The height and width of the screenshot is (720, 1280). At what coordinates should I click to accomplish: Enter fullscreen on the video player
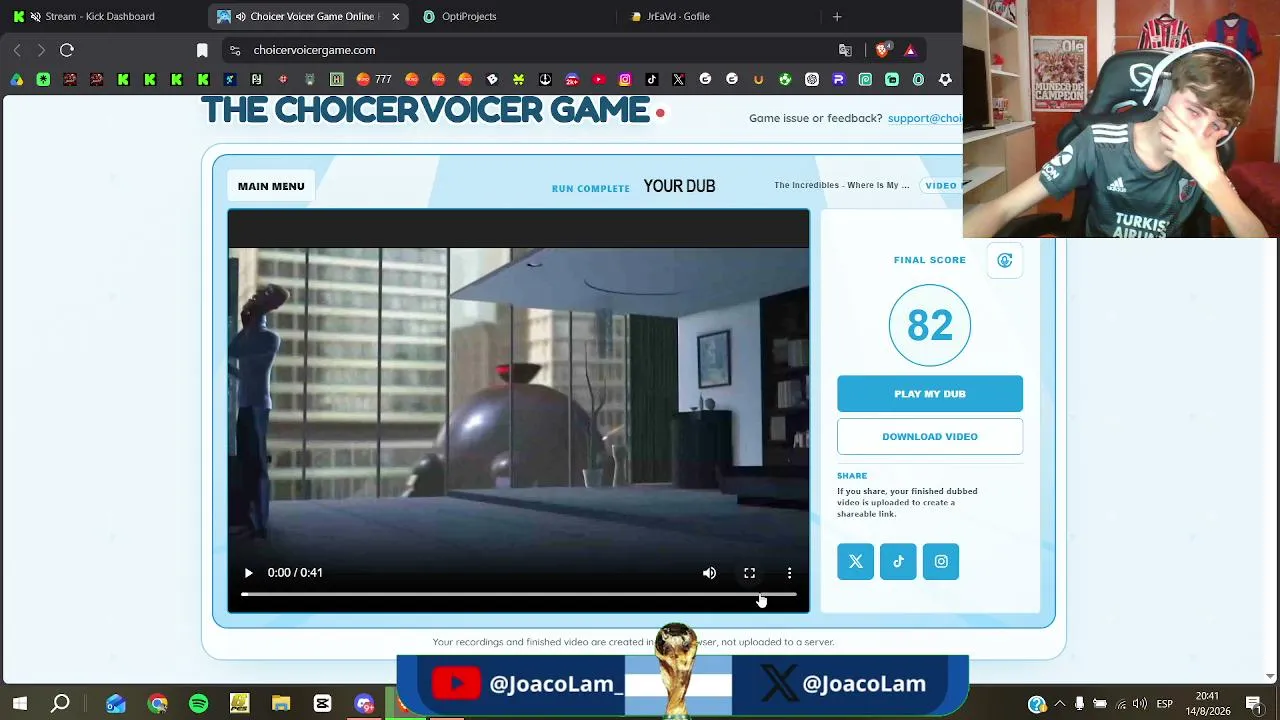(x=749, y=573)
